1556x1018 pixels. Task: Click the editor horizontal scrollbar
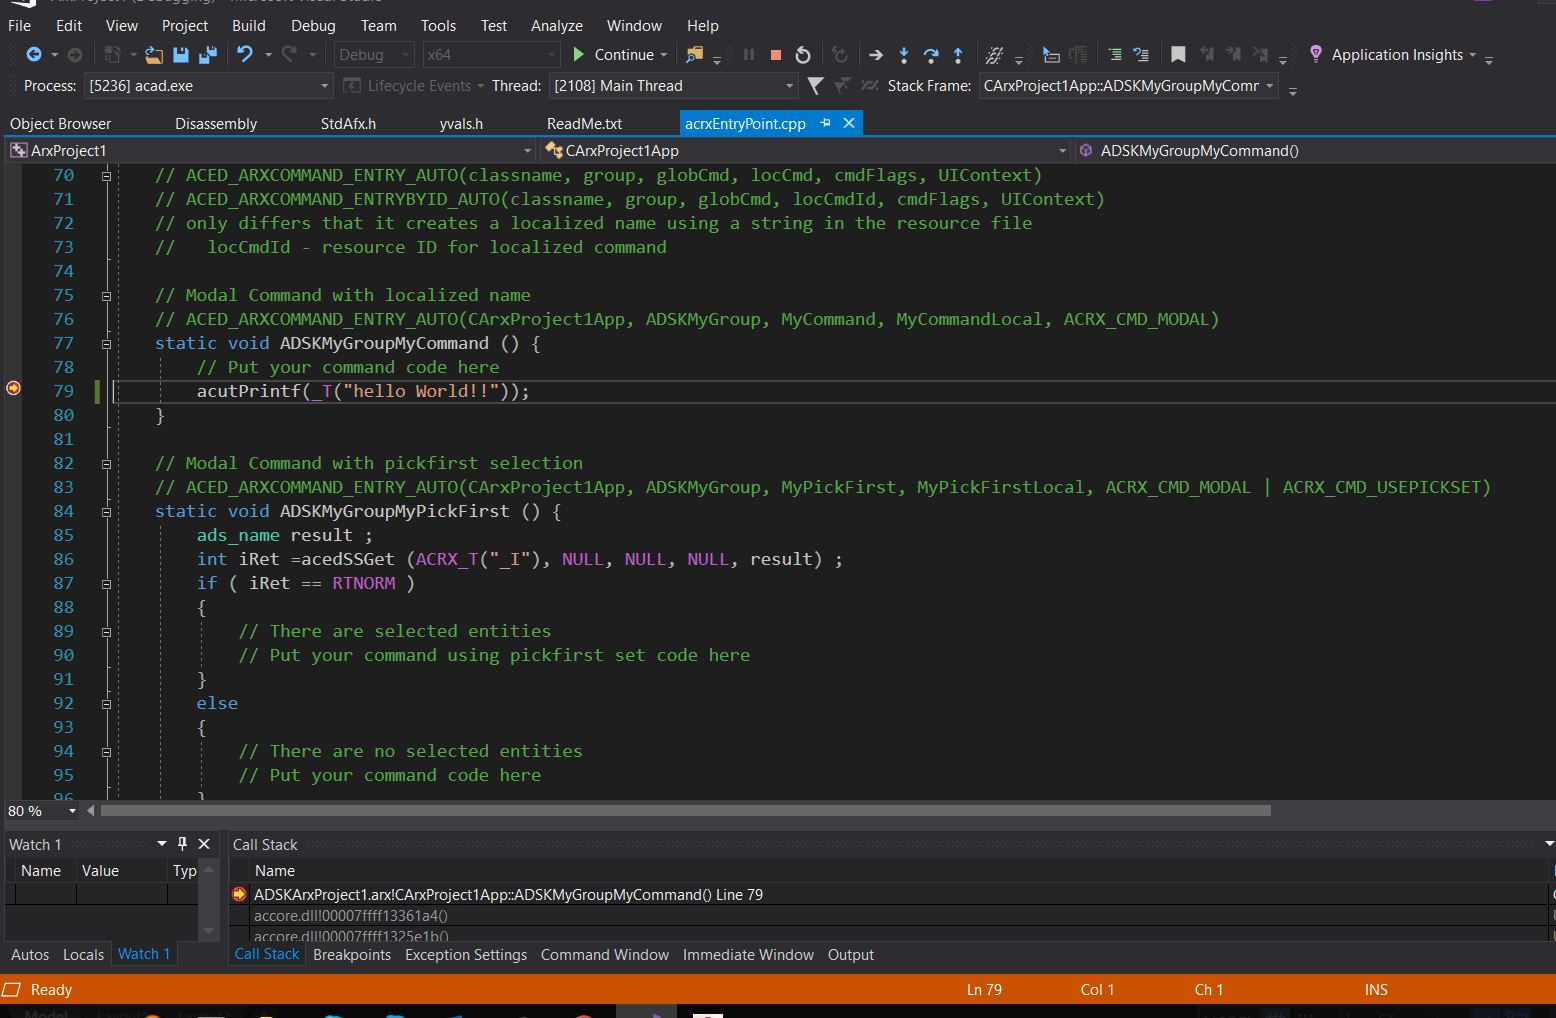(x=685, y=811)
